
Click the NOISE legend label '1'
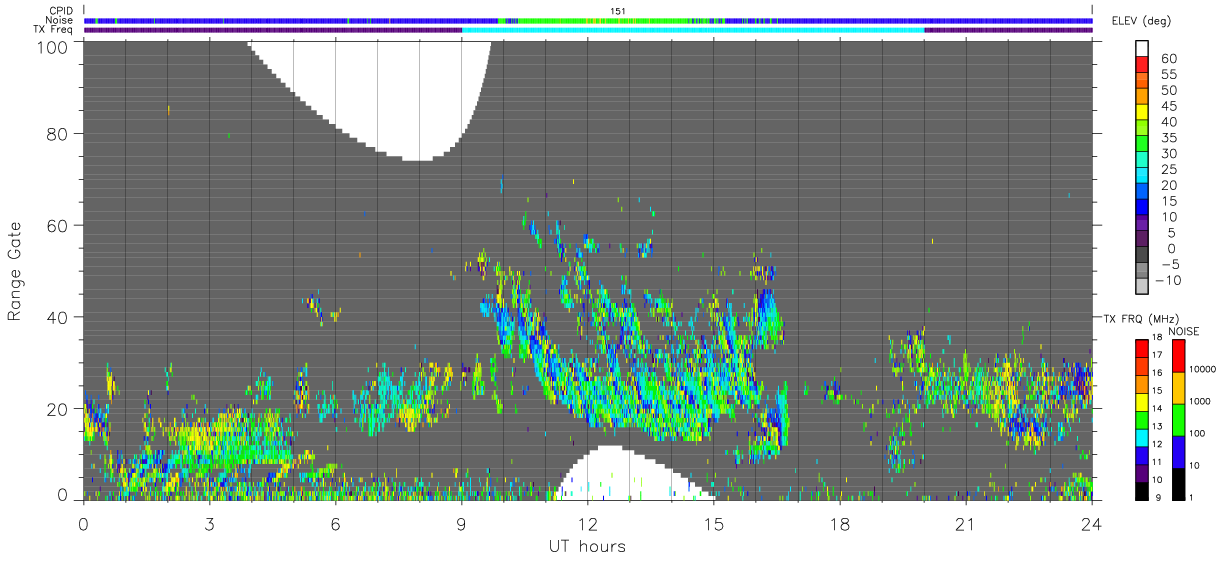point(1191,497)
